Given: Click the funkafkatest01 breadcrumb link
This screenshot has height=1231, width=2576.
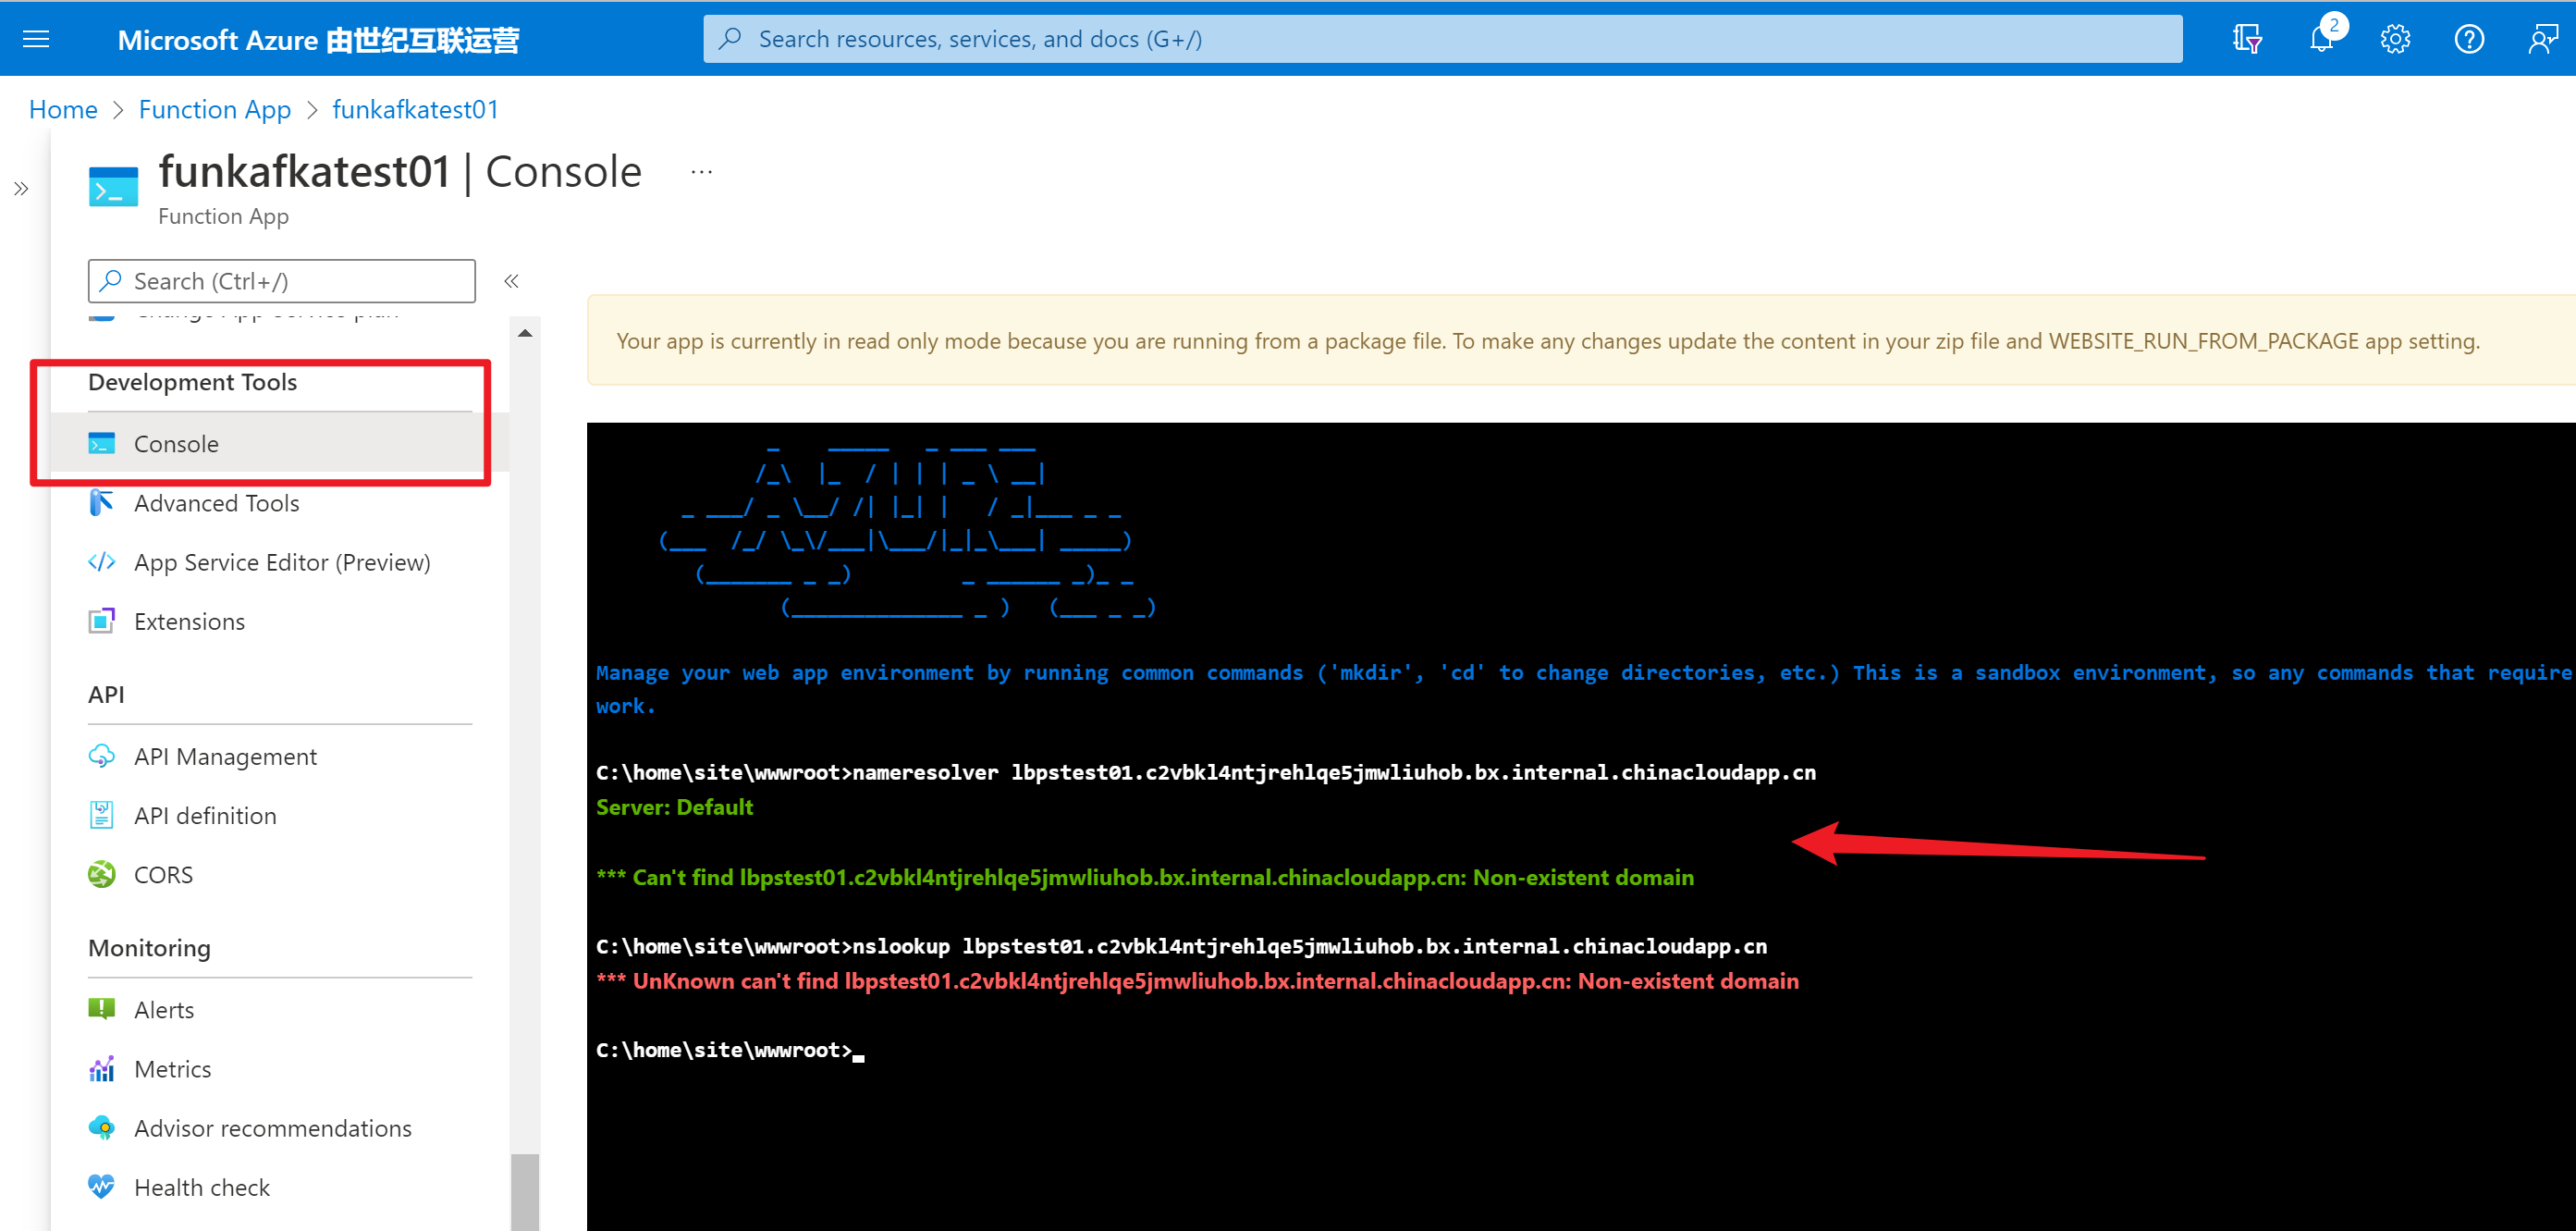Looking at the screenshot, I should click(x=415, y=109).
